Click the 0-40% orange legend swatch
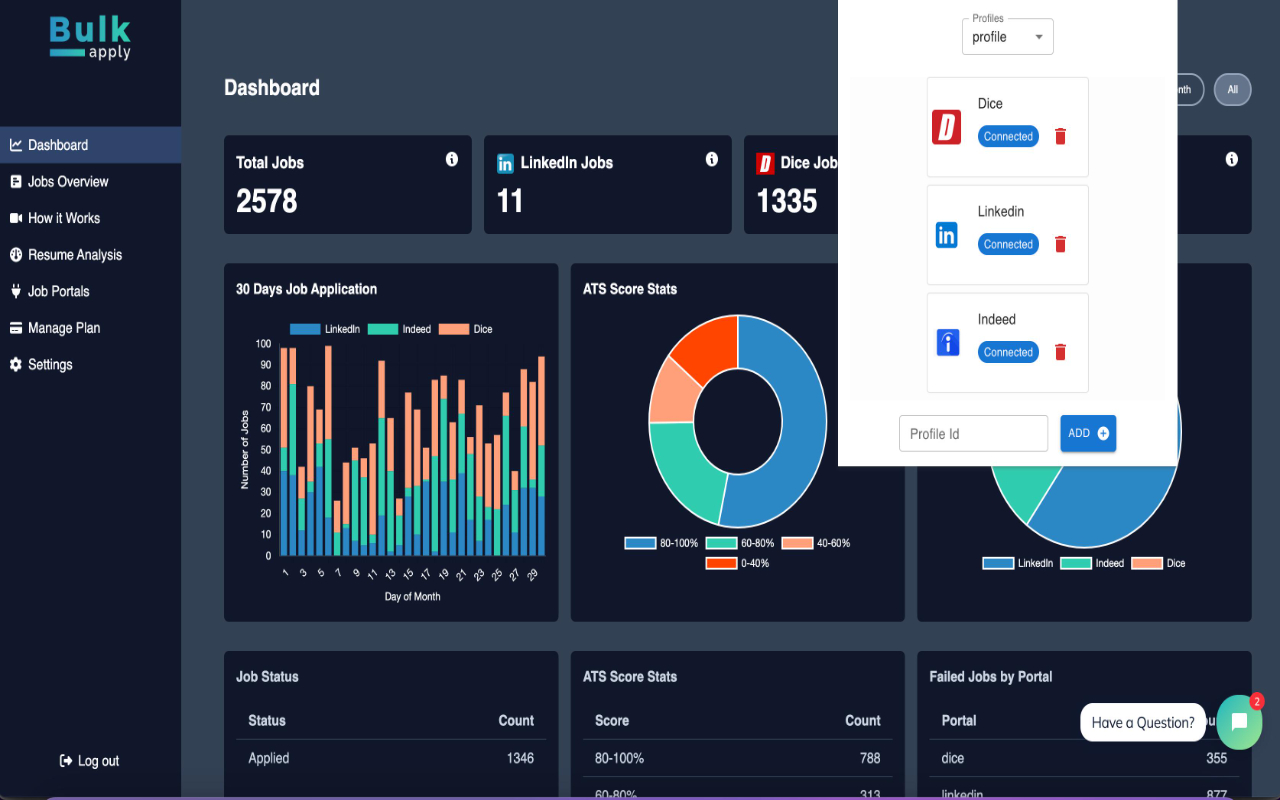This screenshot has width=1280, height=800. tap(722, 563)
